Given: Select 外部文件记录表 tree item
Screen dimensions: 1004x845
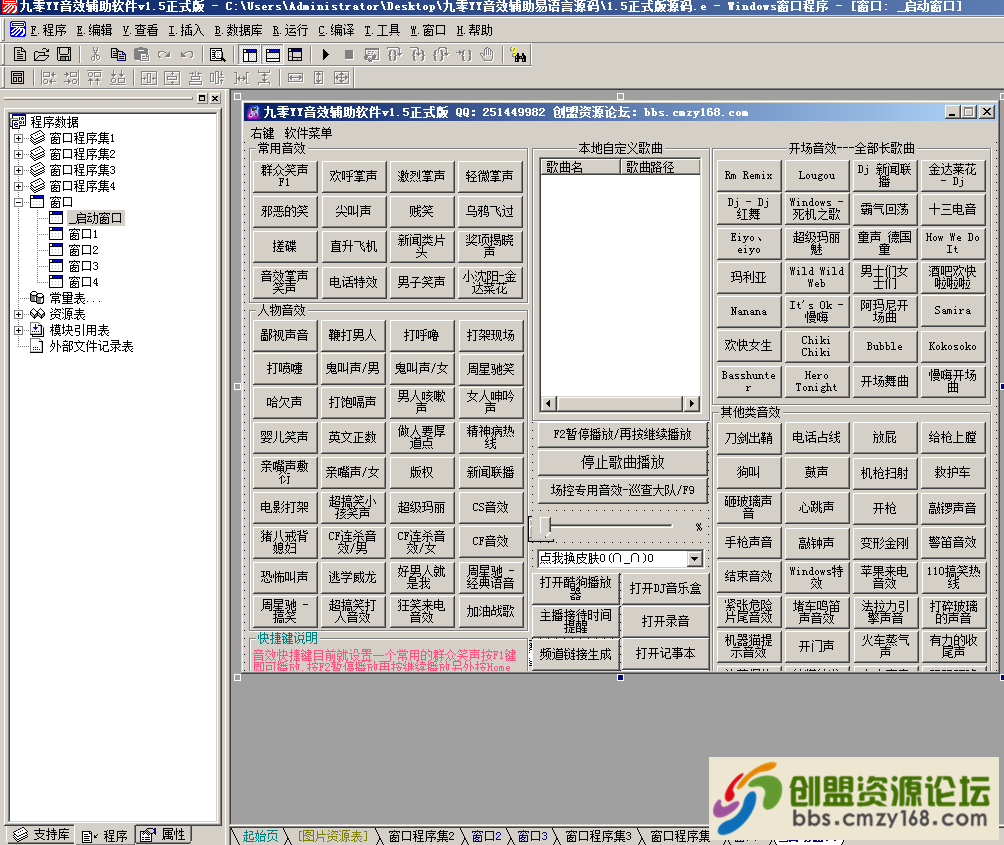Looking at the screenshot, I should pos(92,346).
